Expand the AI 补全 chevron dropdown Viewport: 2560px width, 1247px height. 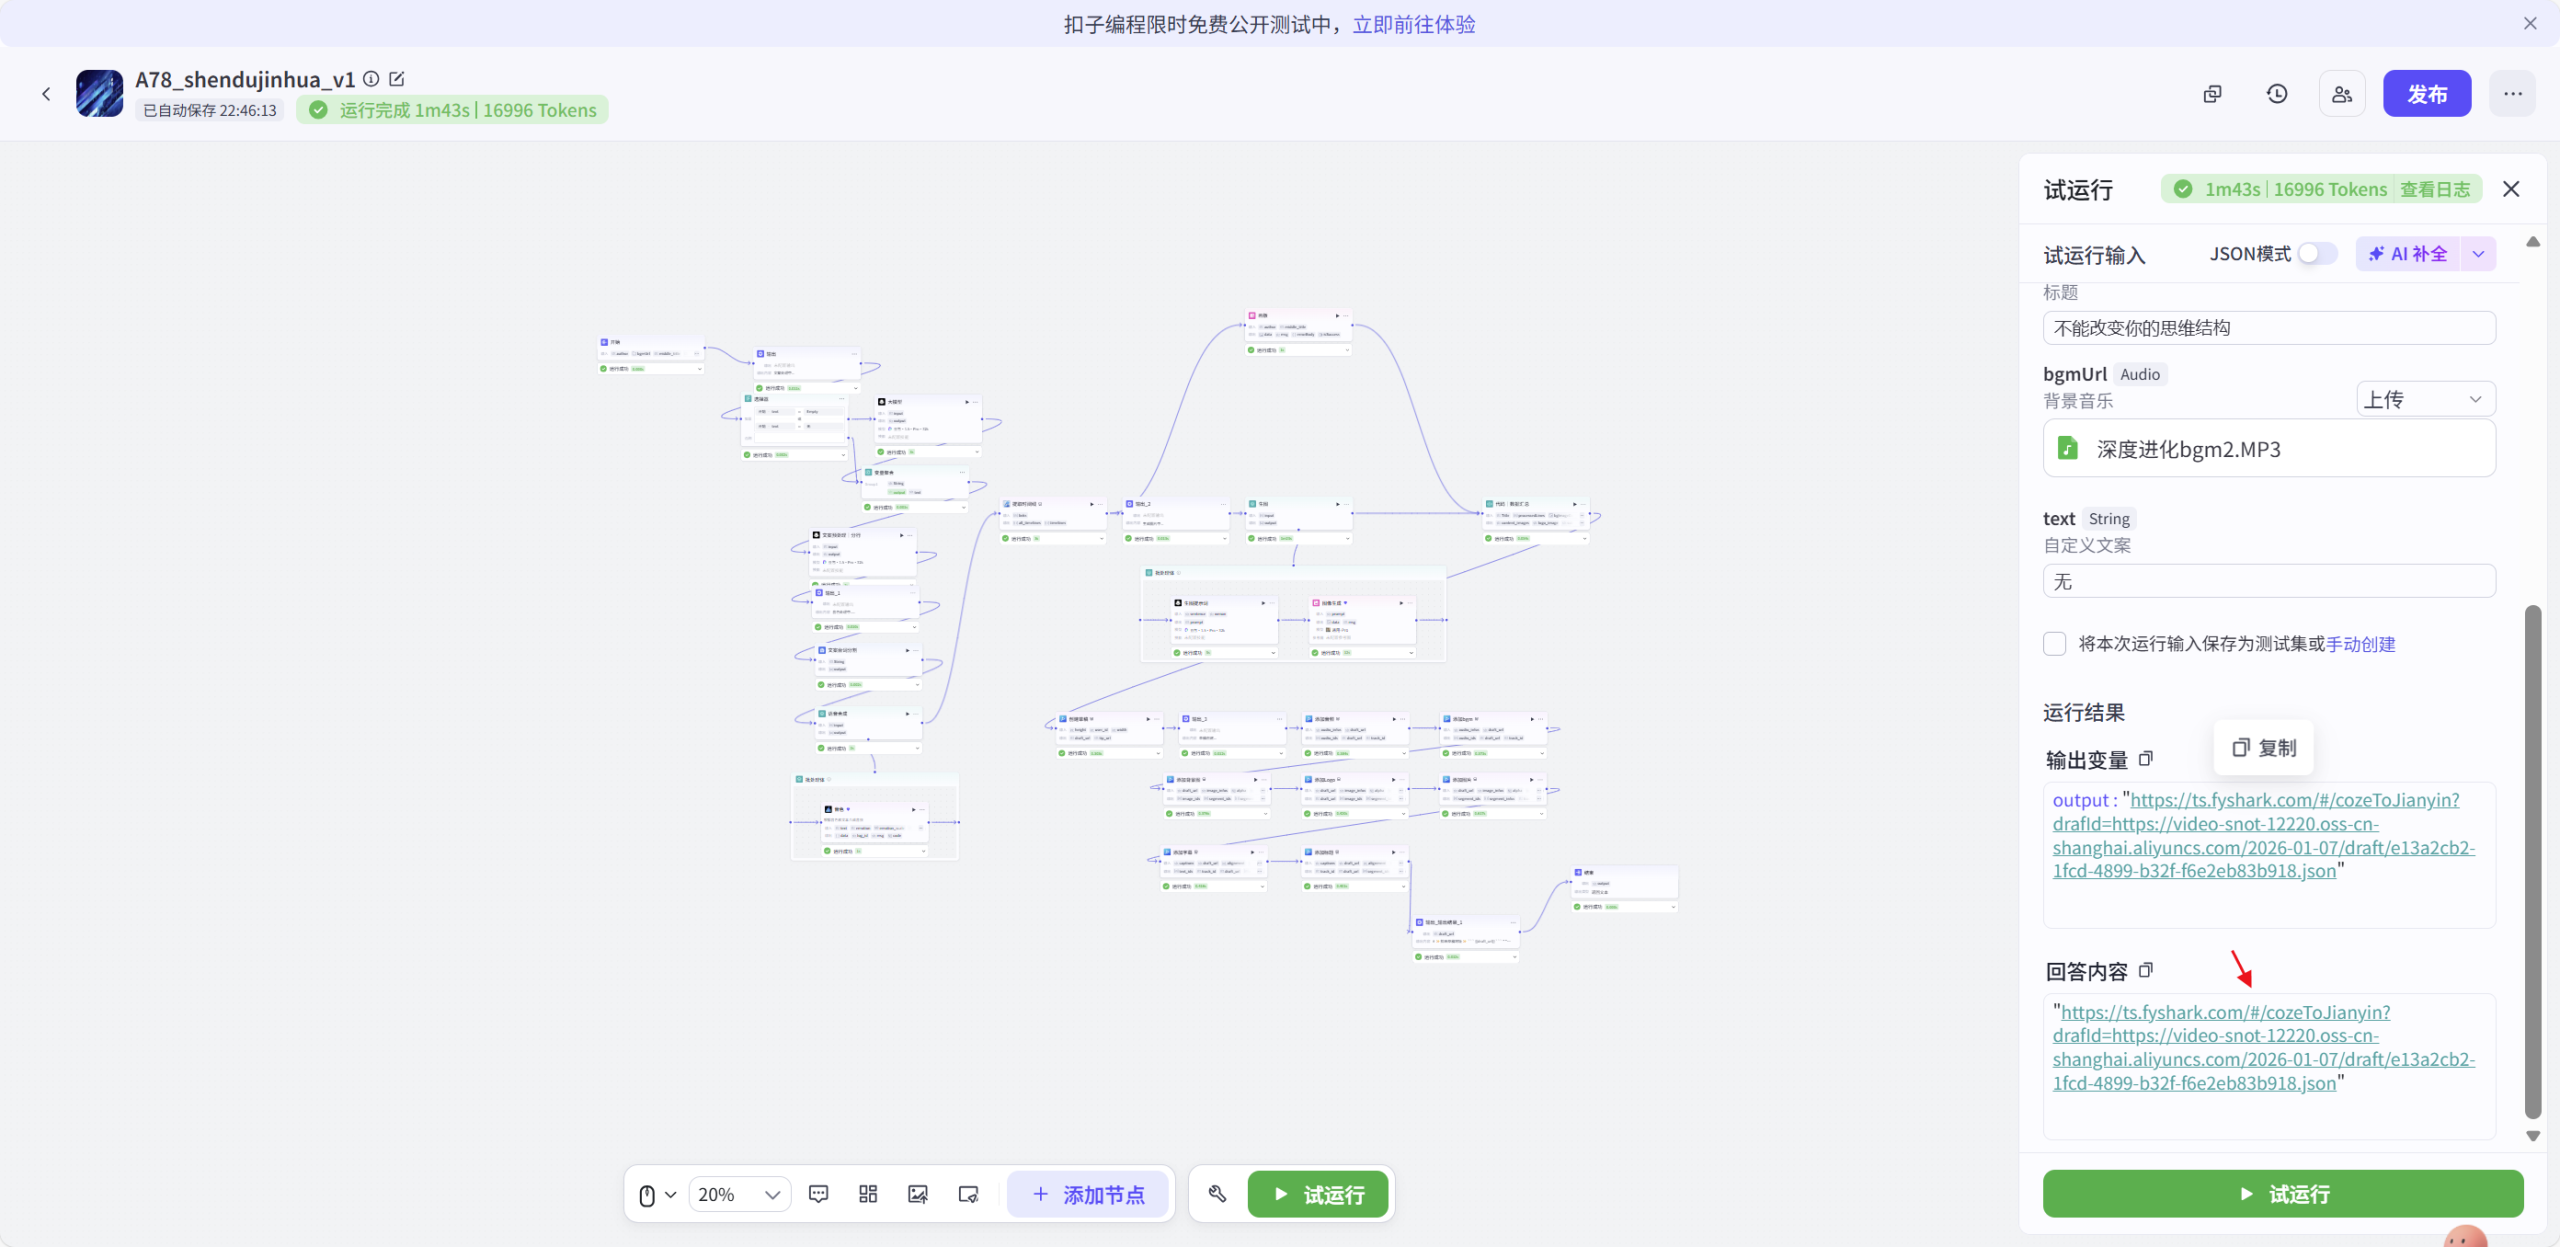click(x=2477, y=253)
